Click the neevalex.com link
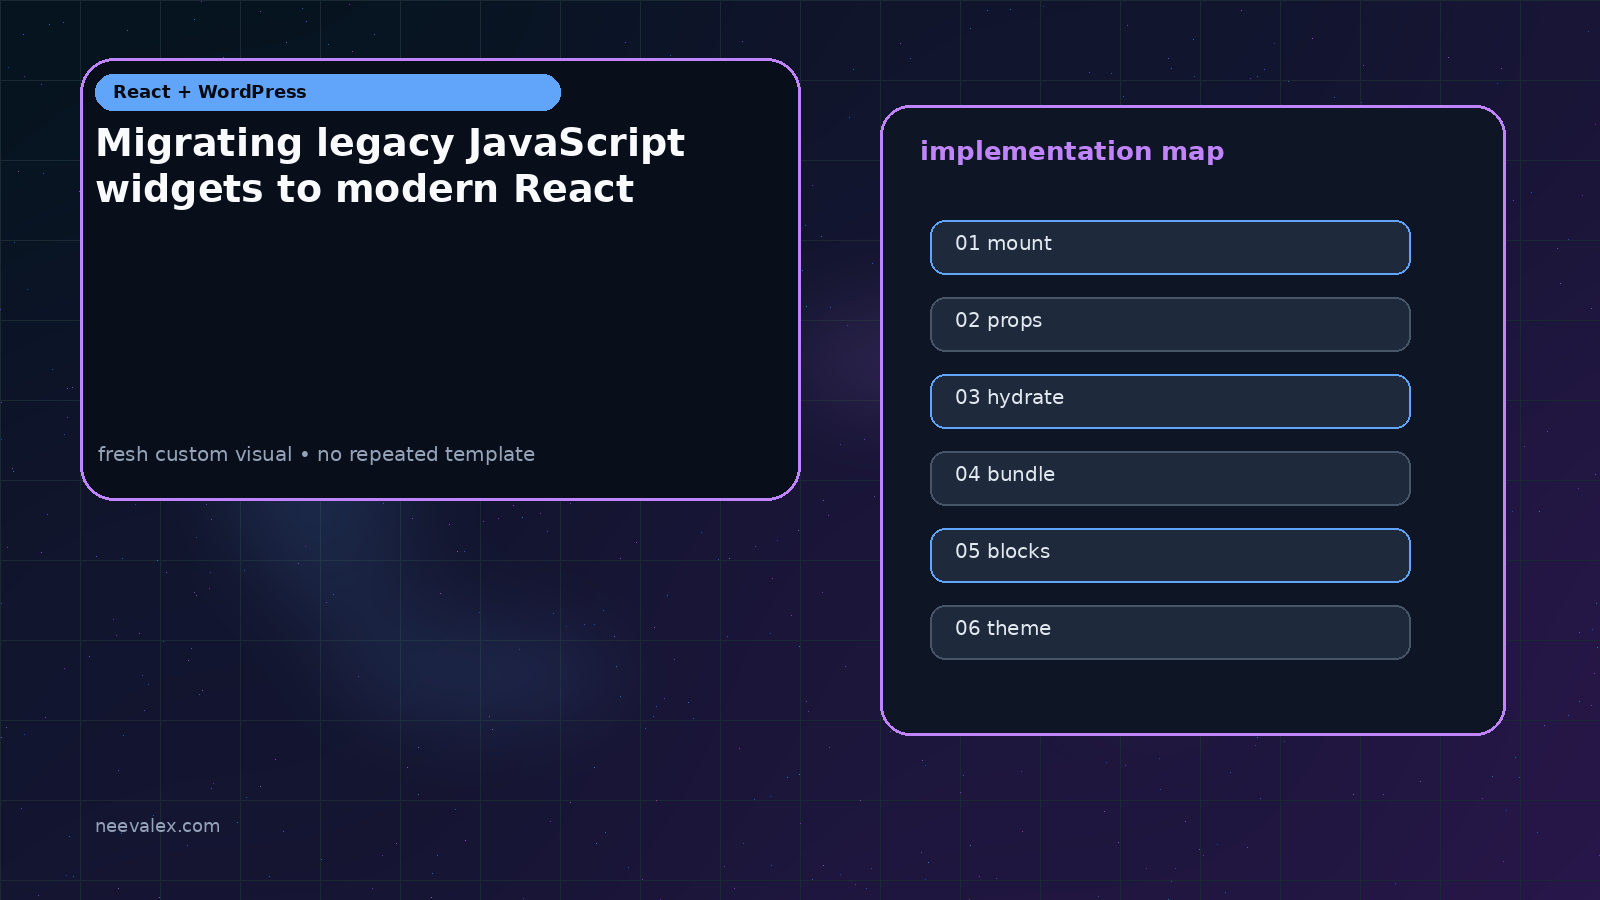 [157, 826]
